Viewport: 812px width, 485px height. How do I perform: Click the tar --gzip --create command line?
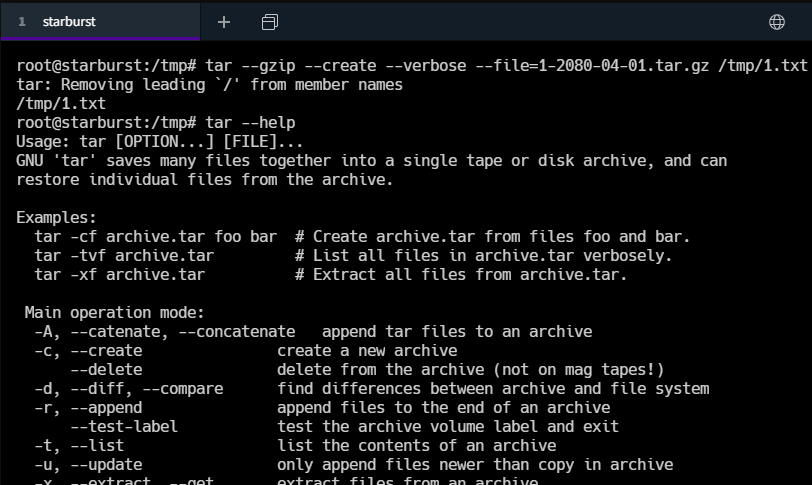coord(412,66)
